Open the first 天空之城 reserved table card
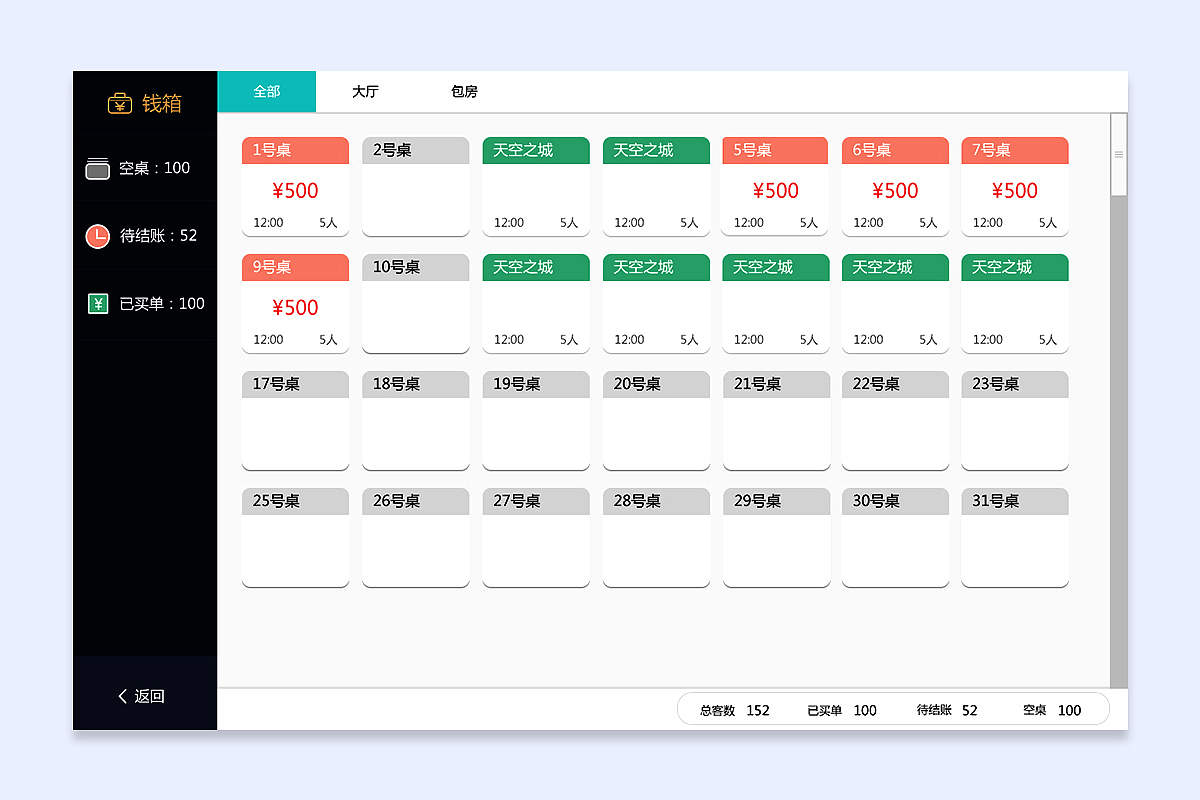This screenshot has height=800, width=1200. tap(535, 186)
